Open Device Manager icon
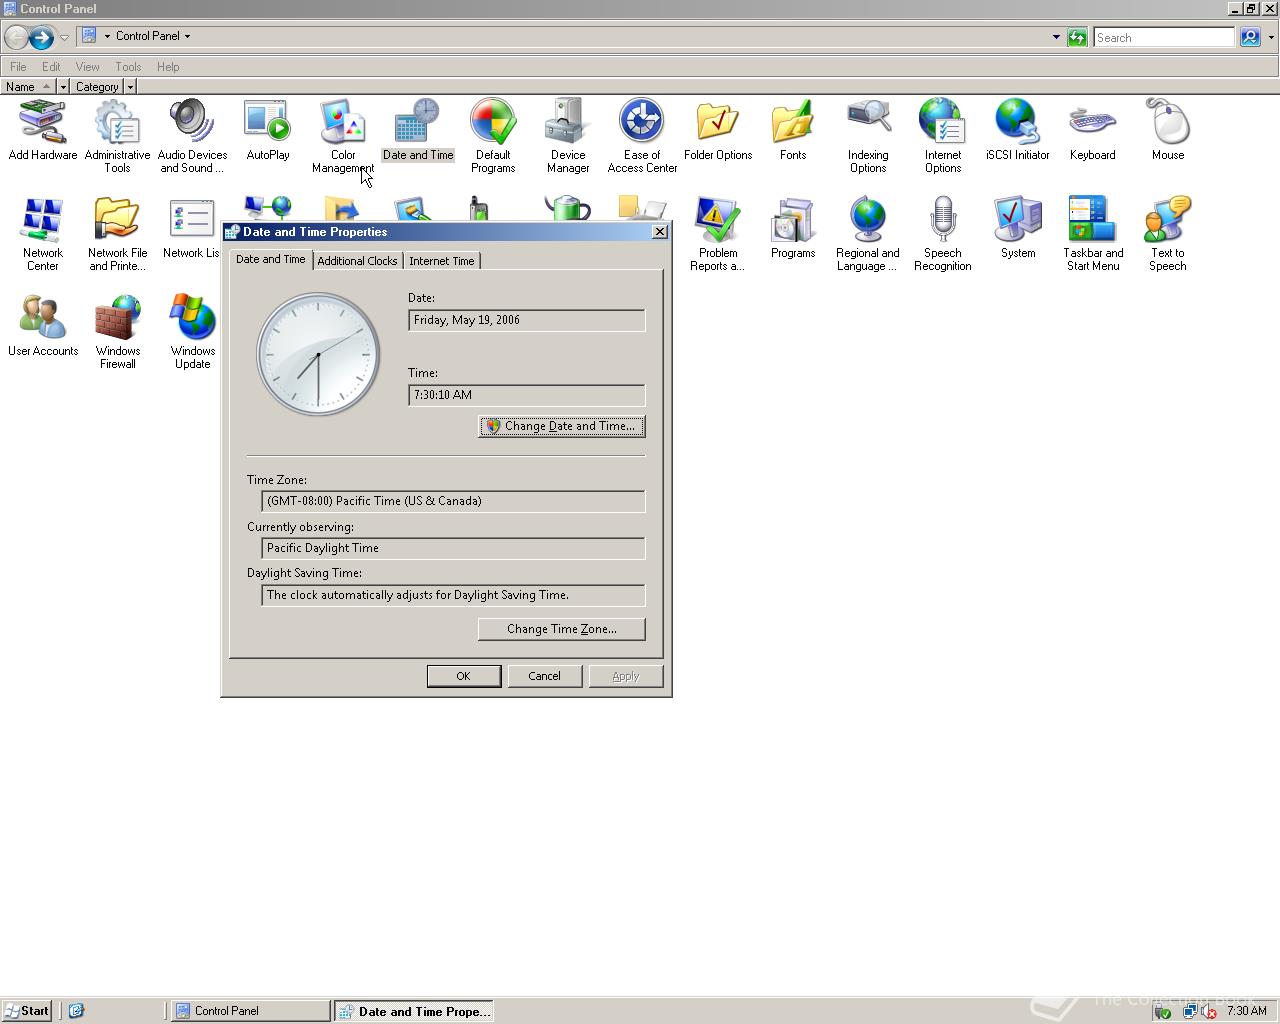Viewport: 1280px width, 1024px height. [568, 136]
